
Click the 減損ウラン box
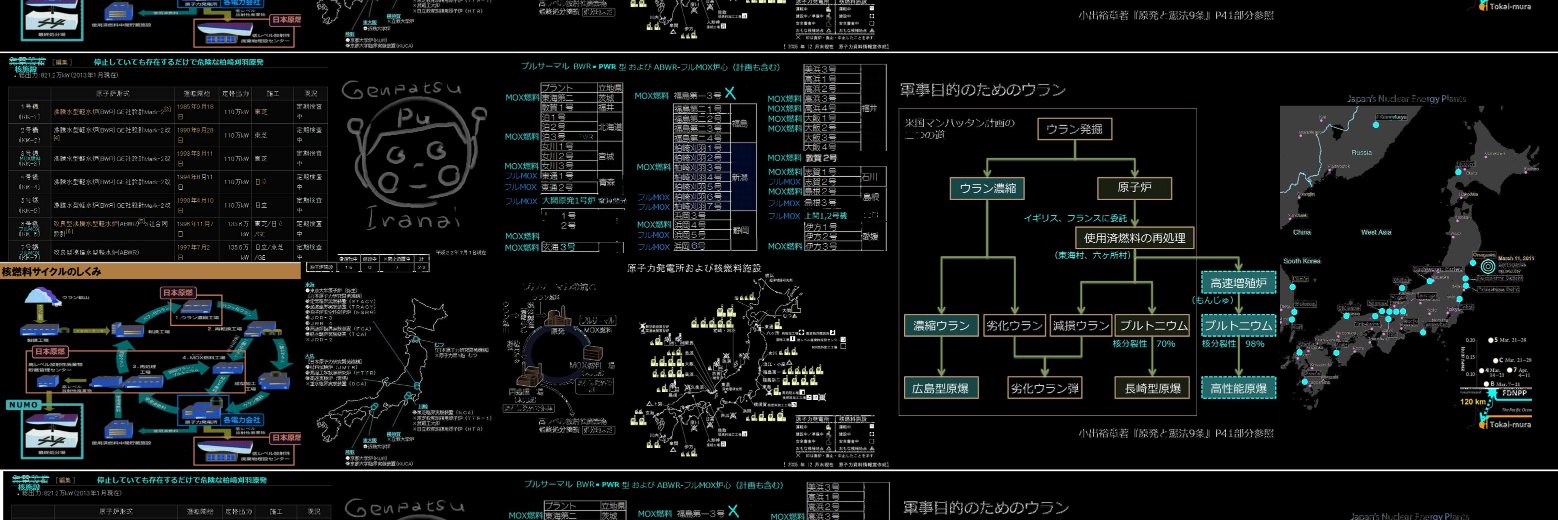[x=1081, y=326]
